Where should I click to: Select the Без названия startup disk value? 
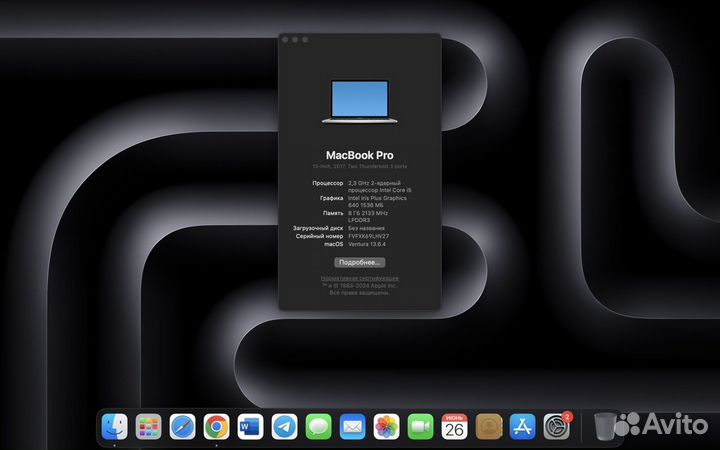pos(366,228)
